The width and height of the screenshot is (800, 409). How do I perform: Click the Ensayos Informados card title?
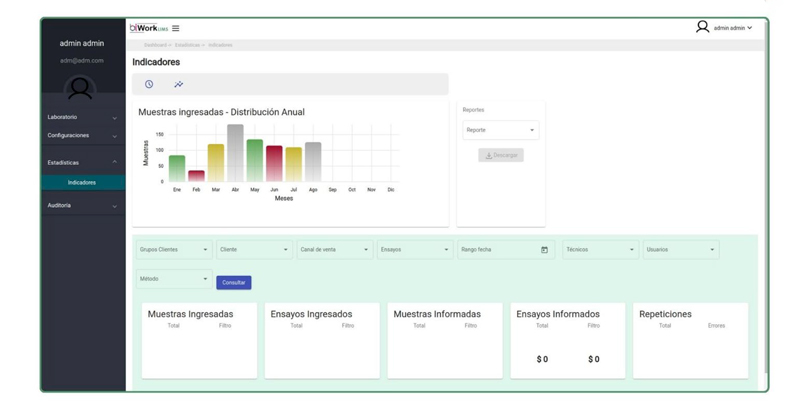coord(558,314)
